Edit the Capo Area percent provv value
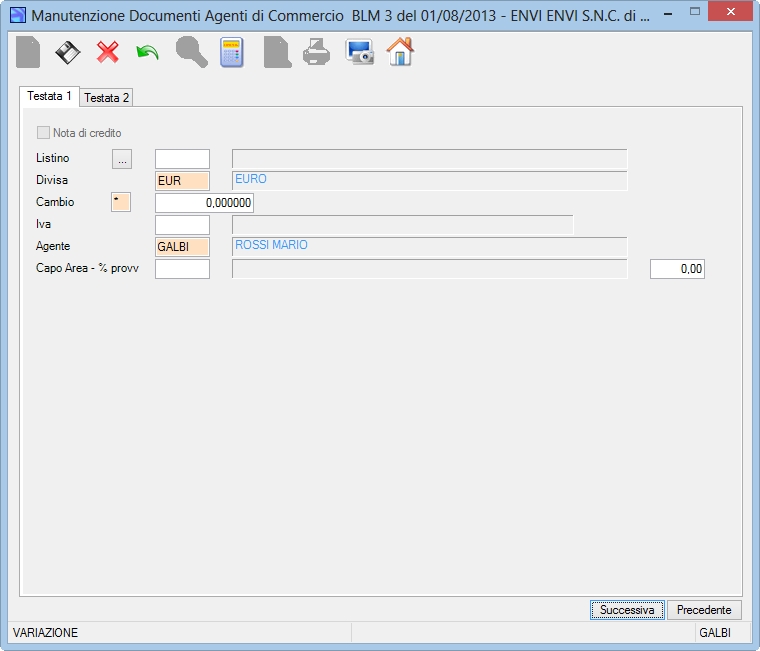This screenshot has height=651, width=760. pyautogui.click(x=677, y=269)
